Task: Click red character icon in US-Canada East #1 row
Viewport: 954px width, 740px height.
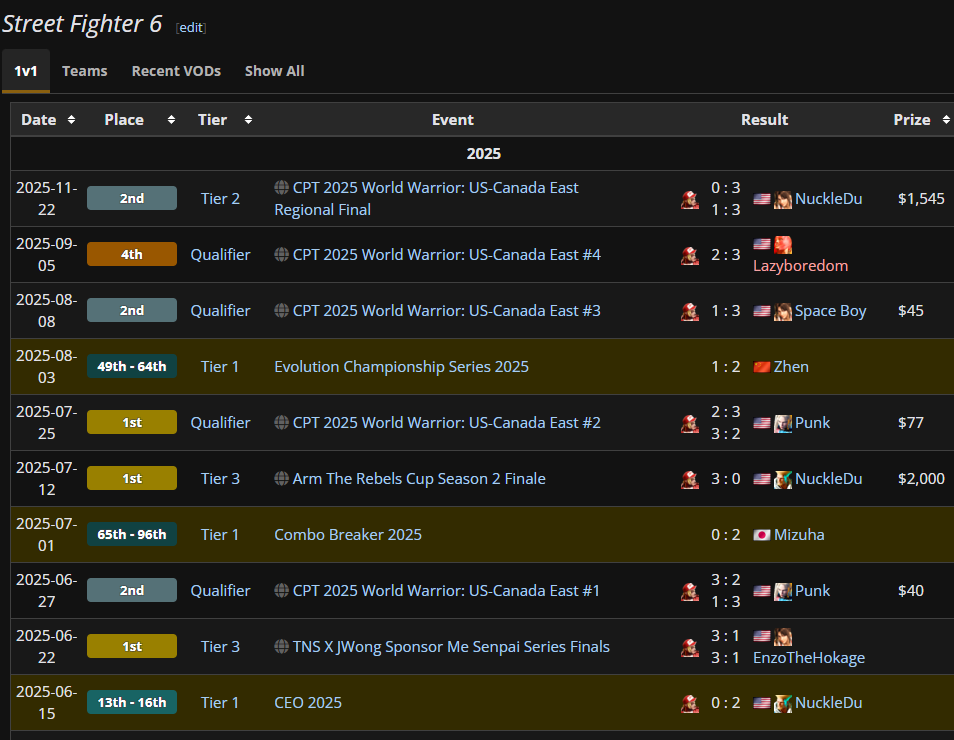Action: tap(690, 592)
